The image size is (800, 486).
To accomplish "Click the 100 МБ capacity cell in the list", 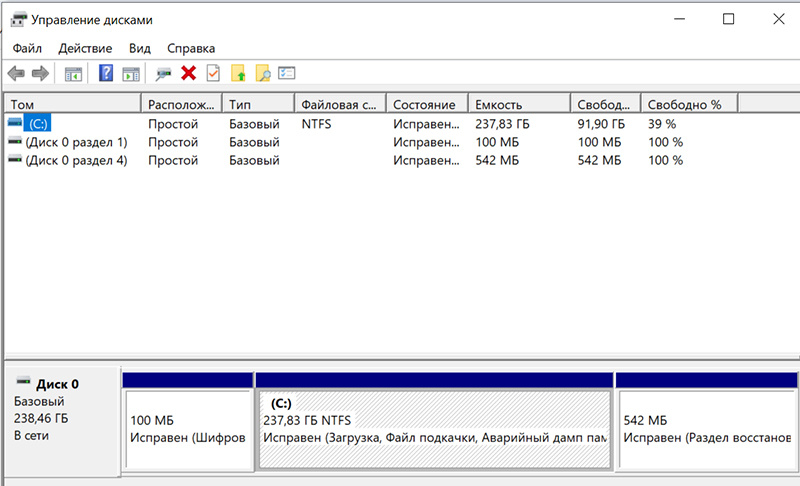I will coord(497,142).
